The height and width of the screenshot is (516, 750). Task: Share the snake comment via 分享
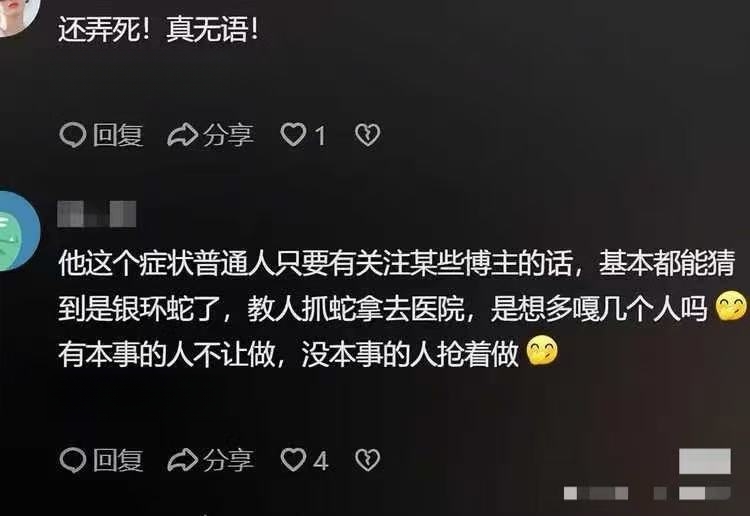(228, 460)
